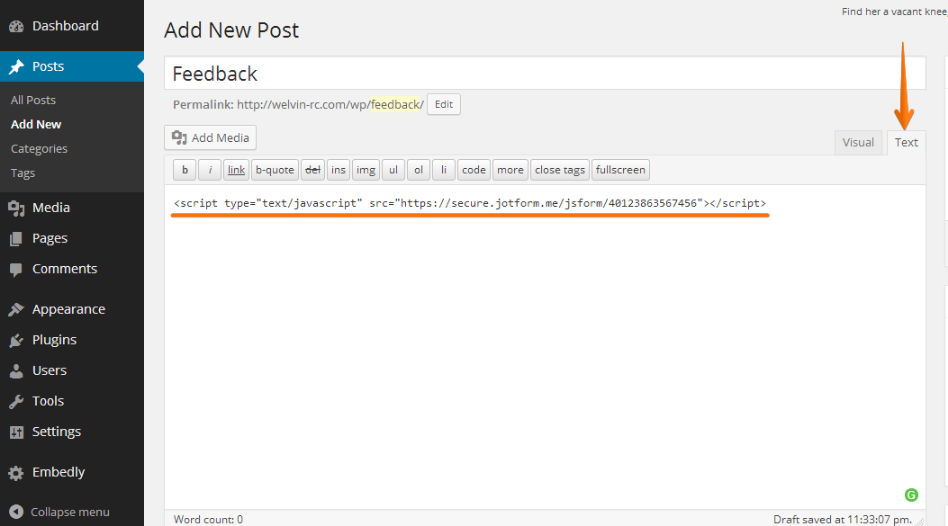948x526 pixels.
Task: Click the Pages icon in sidebar
Action: [16, 239]
